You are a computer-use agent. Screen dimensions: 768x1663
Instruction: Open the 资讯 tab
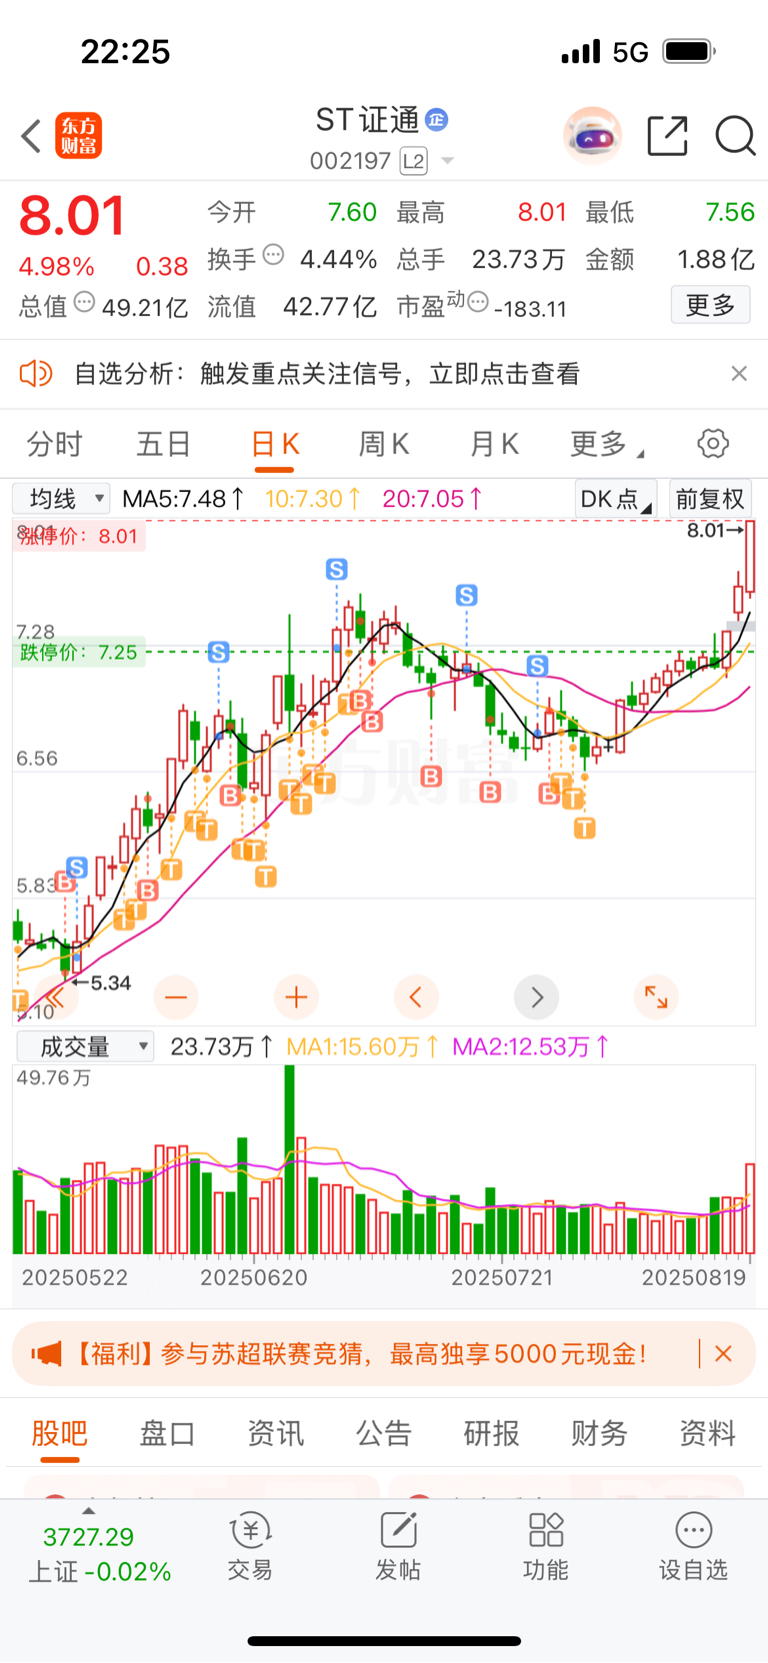[x=276, y=1434]
